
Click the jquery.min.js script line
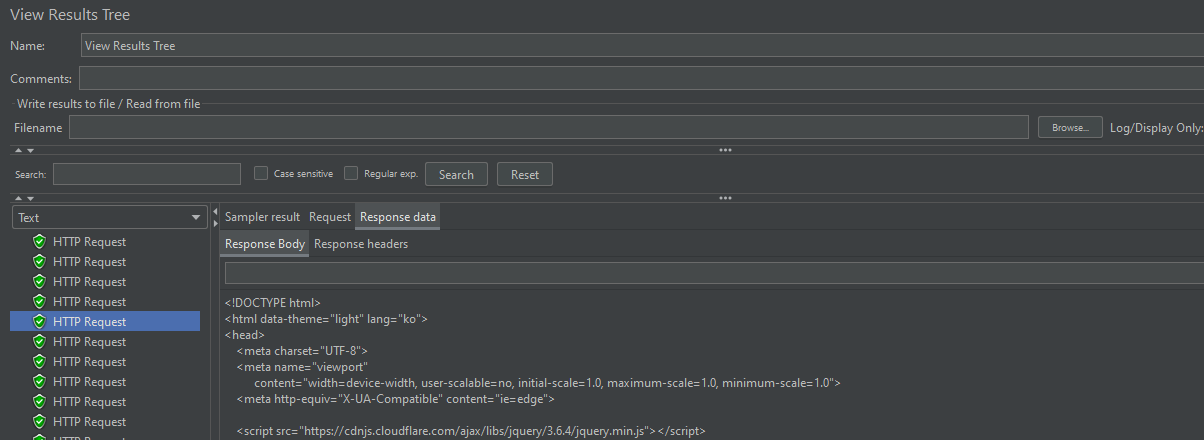pos(471,431)
